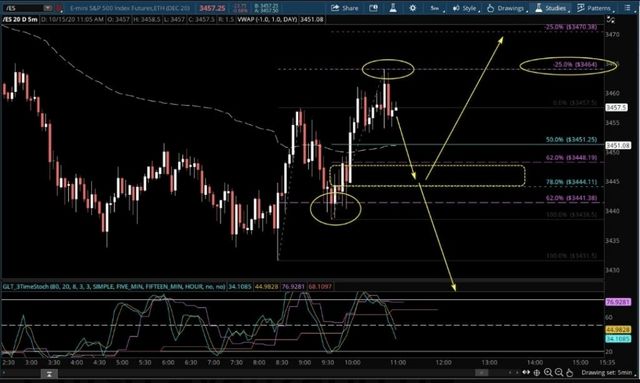Click the collapse panel icon on bottom scrollbar

(49, 373)
